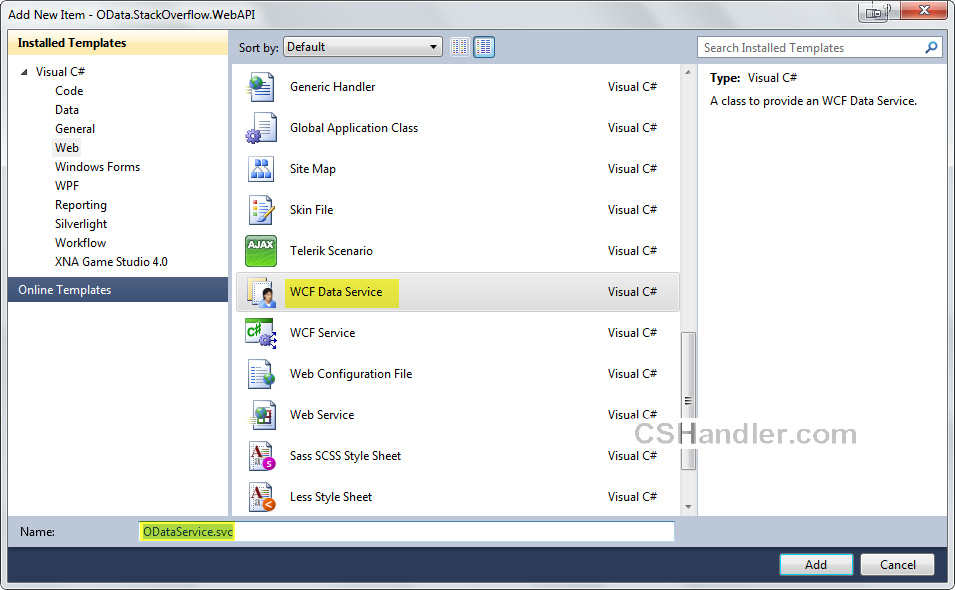Select the Sass SCSS Style Sheet label
This screenshot has height=590, width=955.
click(x=345, y=456)
